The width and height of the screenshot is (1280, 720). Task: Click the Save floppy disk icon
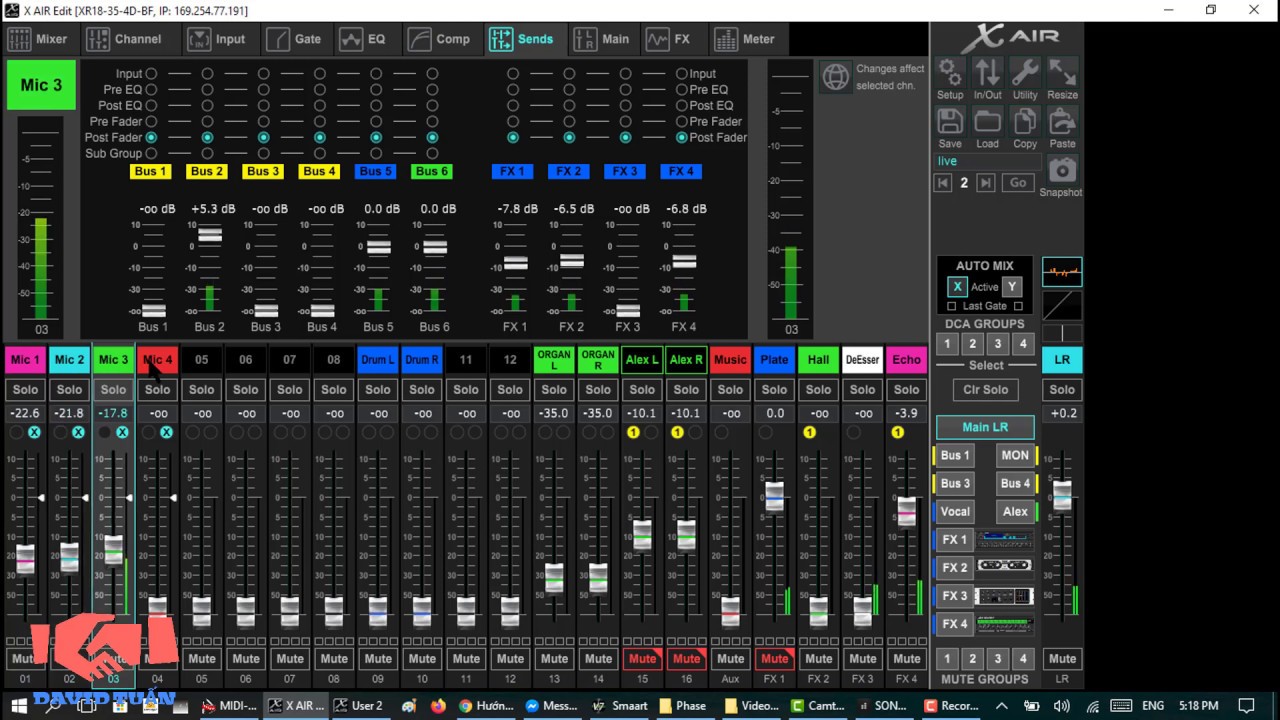[x=950, y=121]
